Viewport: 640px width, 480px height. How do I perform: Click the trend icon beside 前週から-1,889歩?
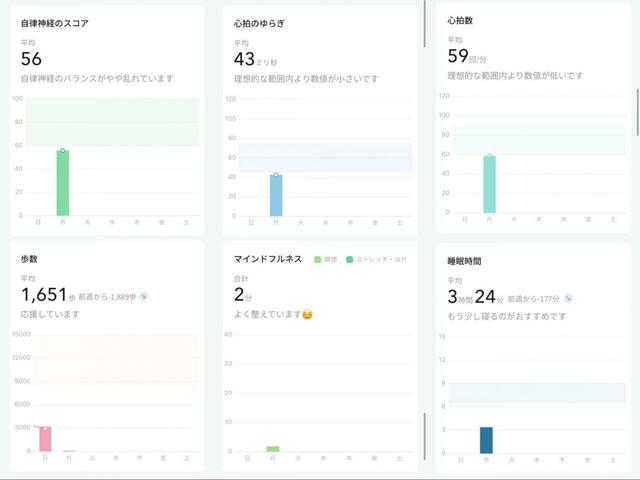(143, 296)
